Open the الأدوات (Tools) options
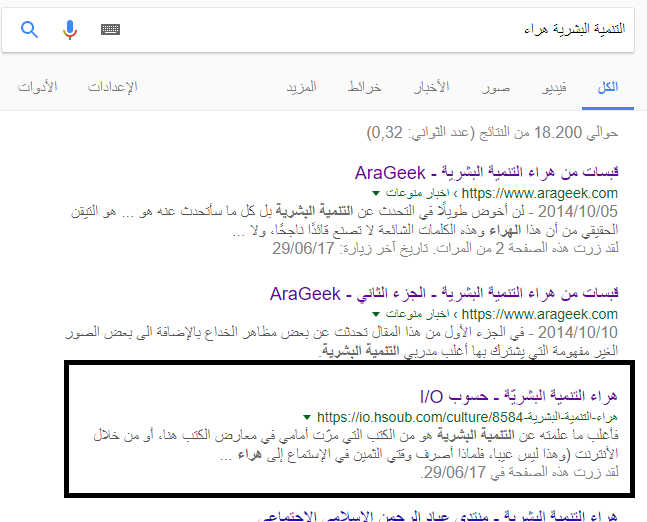 click(x=37, y=88)
